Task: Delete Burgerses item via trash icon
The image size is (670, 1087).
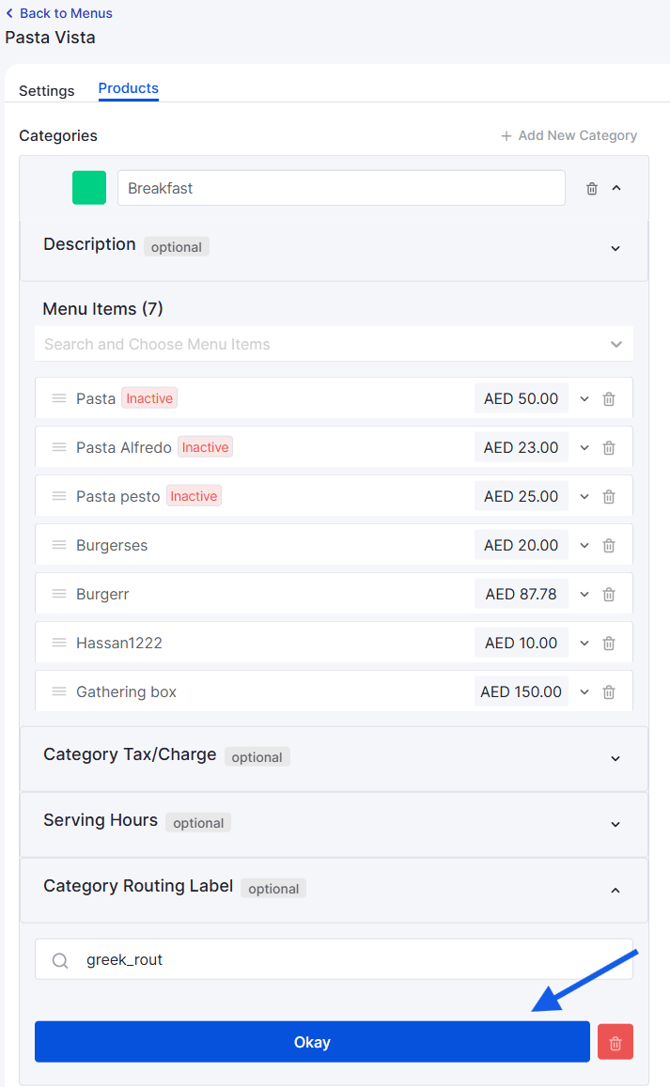Action: tap(608, 546)
